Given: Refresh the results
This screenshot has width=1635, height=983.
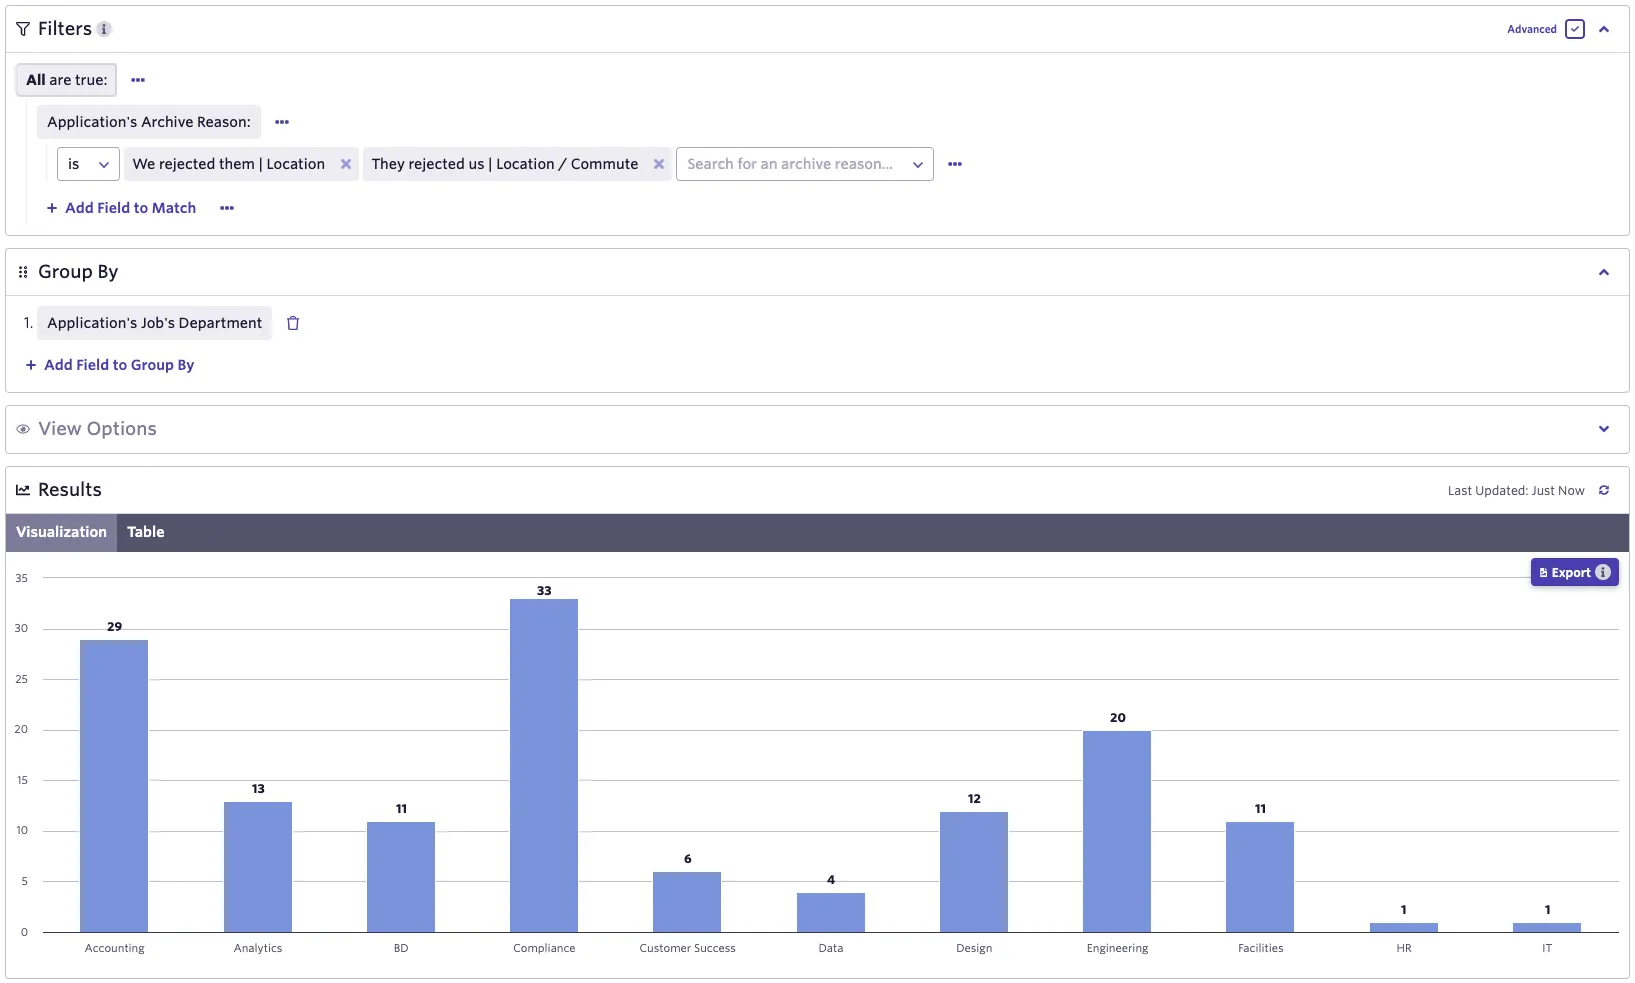Looking at the screenshot, I should pyautogui.click(x=1604, y=490).
